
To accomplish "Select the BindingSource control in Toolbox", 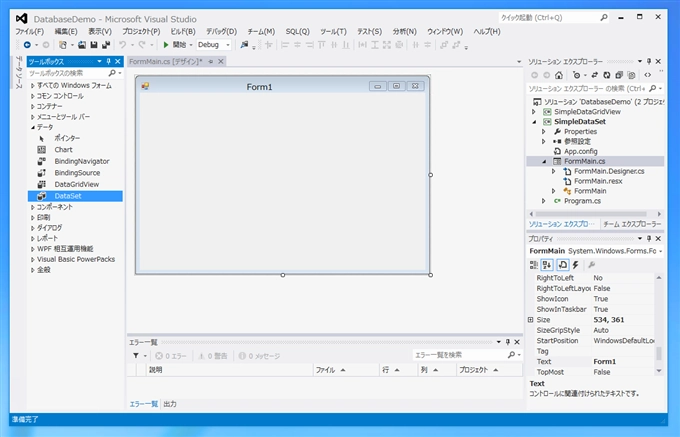I will tap(77, 173).
